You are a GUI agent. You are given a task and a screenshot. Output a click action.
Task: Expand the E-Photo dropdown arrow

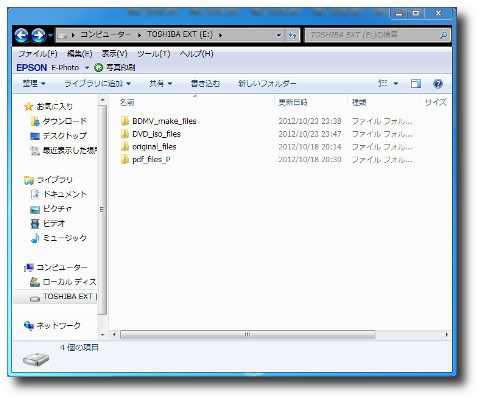tap(87, 68)
